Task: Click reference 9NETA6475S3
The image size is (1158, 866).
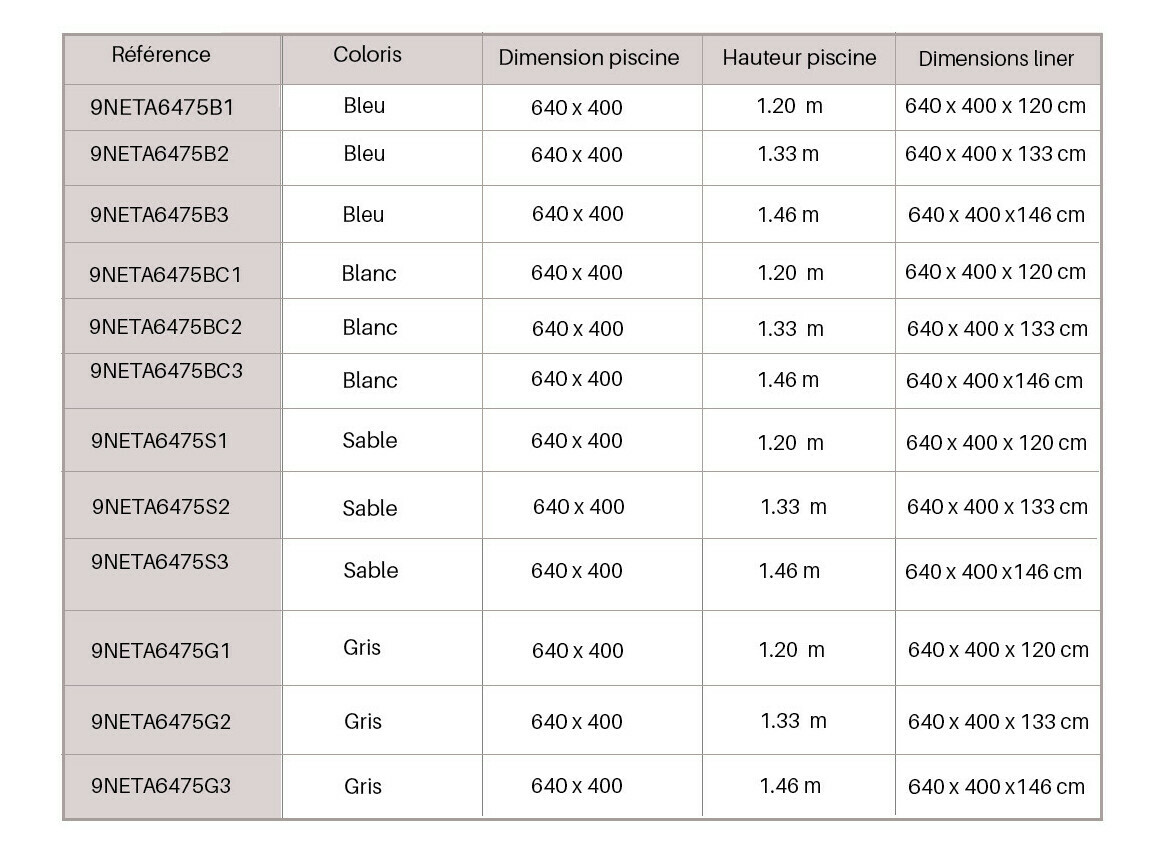Action: click(x=159, y=562)
